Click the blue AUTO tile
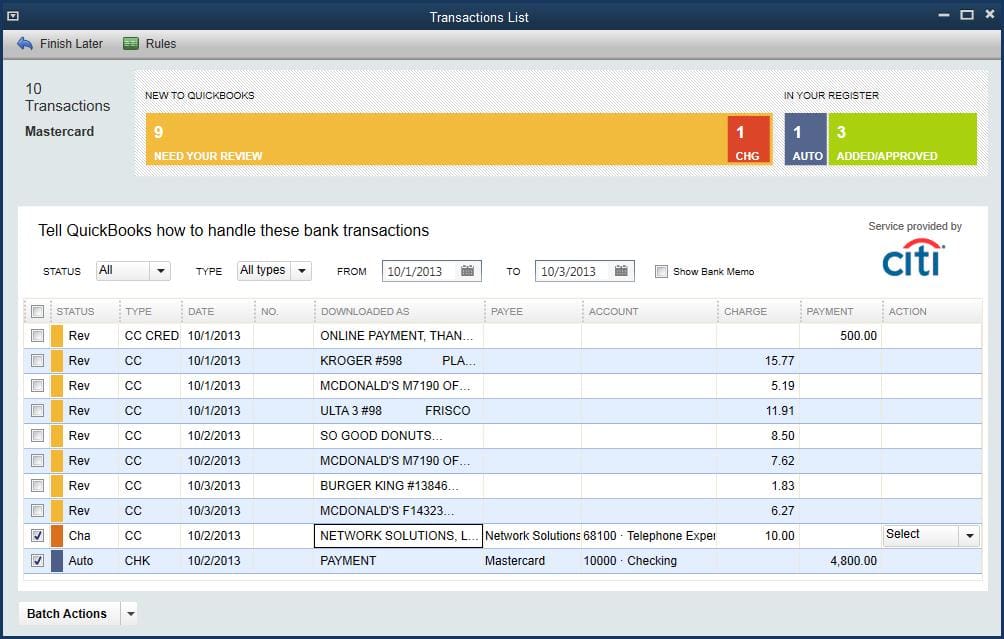 tap(806, 139)
